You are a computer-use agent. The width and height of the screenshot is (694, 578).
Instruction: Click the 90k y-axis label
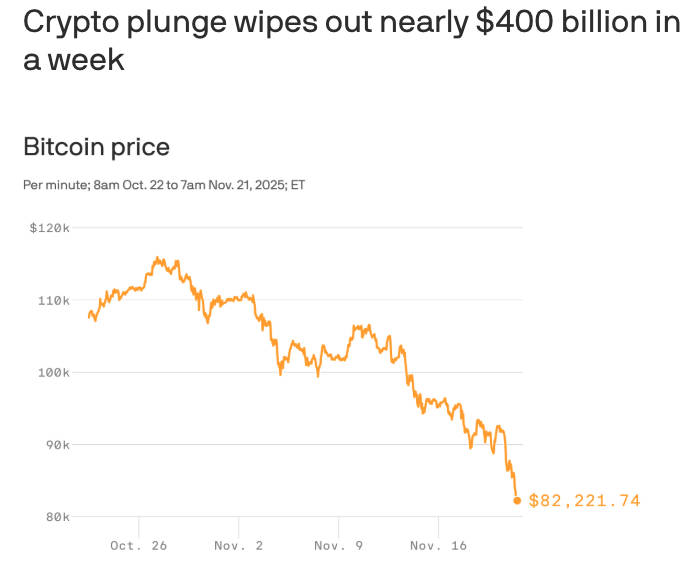point(56,444)
